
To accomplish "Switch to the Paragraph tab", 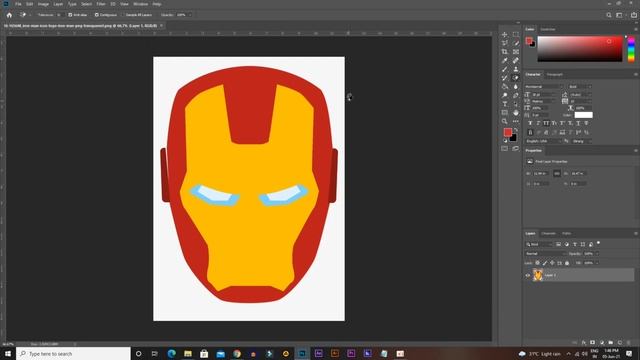I will pos(555,74).
